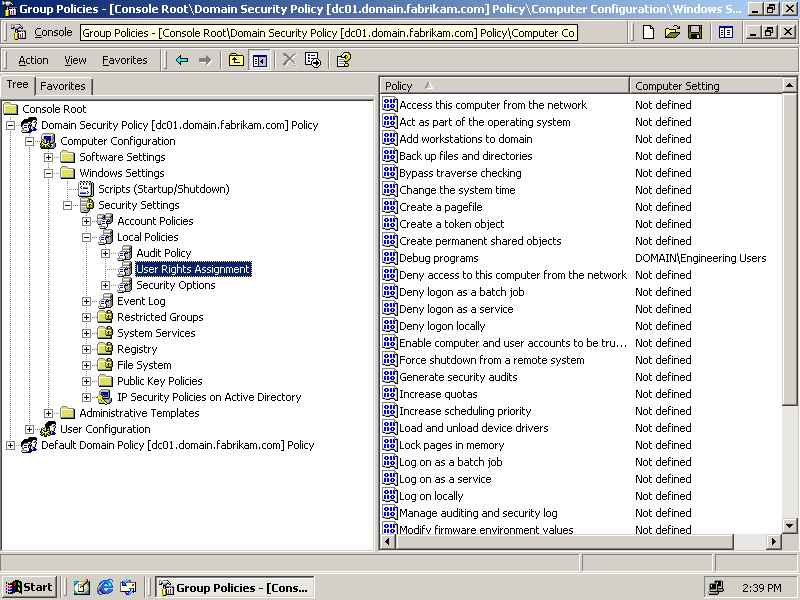Open the Action menu
This screenshot has width=800, height=600.
click(33, 60)
